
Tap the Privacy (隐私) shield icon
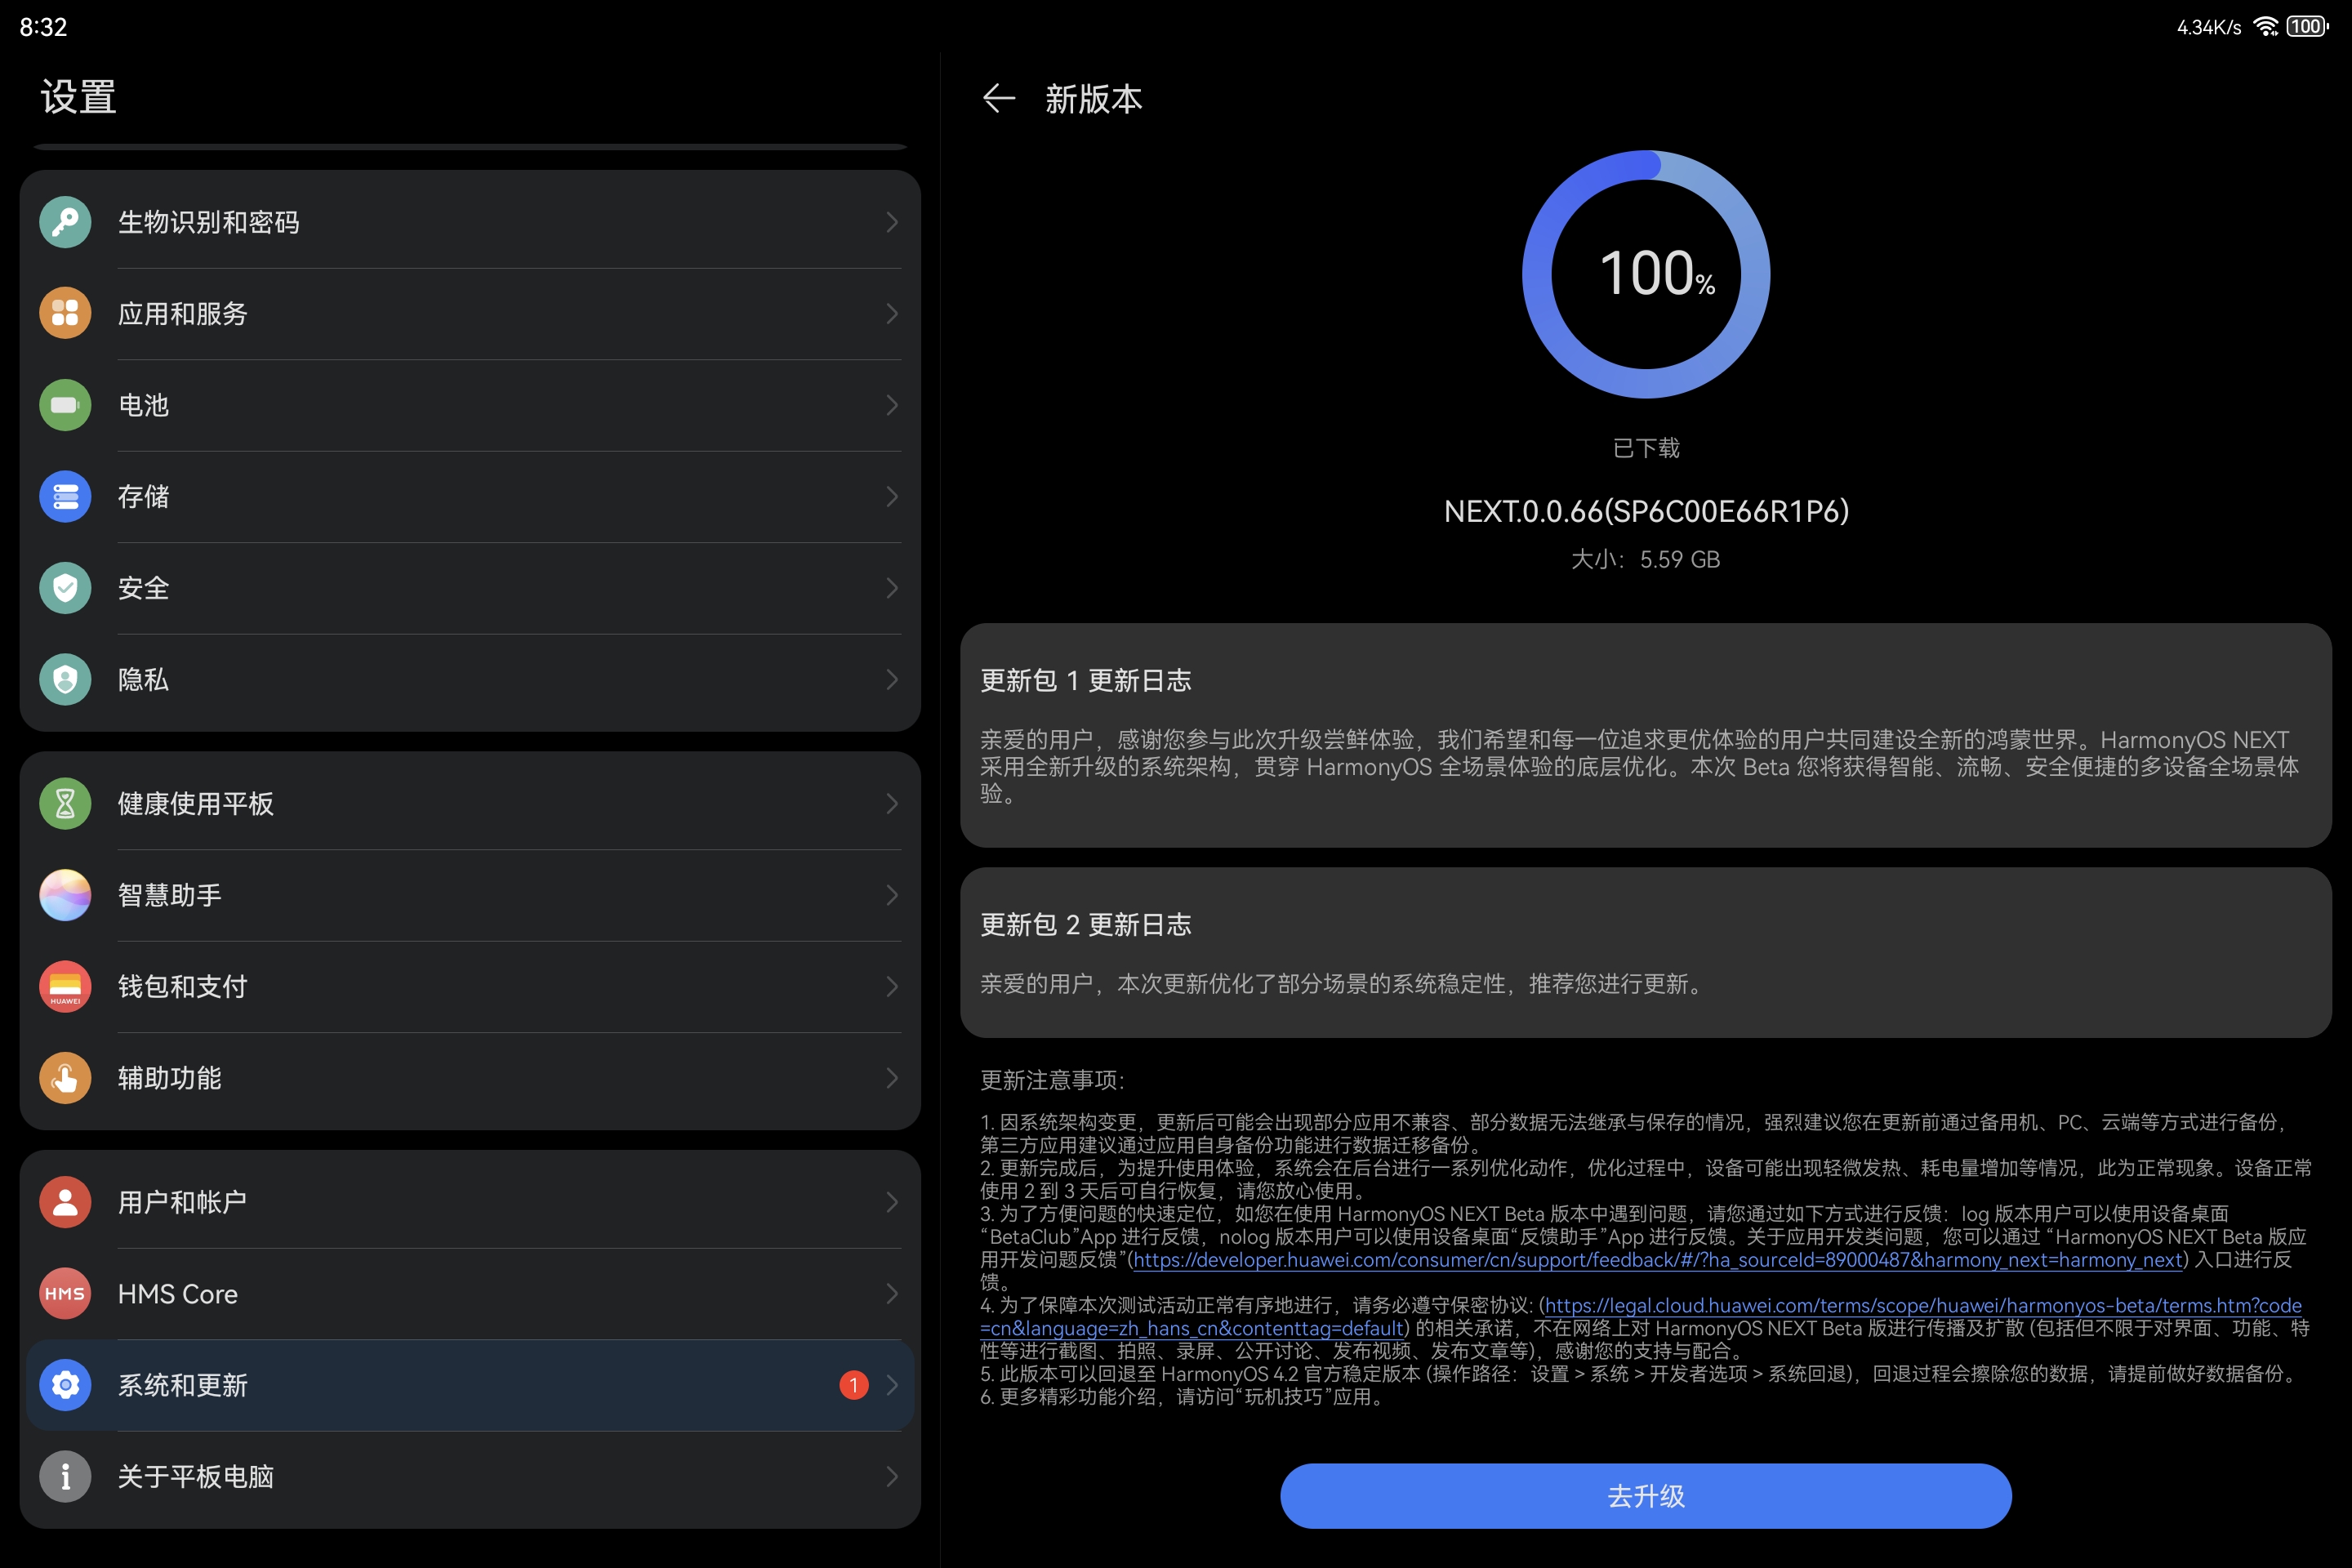(x=65, y=680)
